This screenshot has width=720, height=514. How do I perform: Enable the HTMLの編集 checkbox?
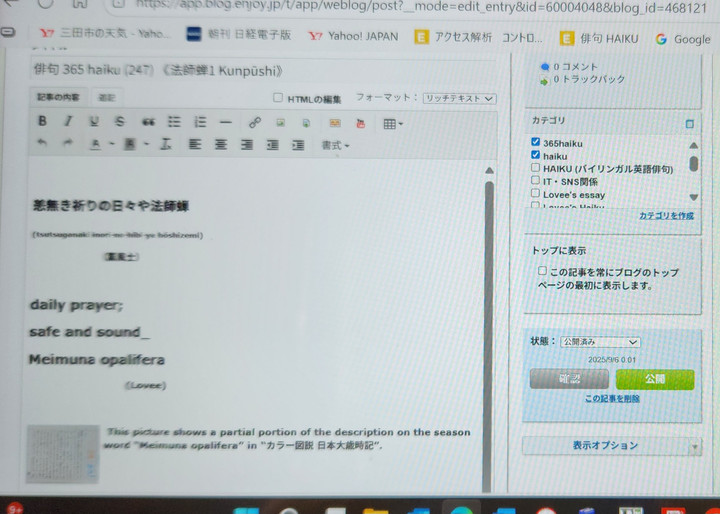pos(278,98)
